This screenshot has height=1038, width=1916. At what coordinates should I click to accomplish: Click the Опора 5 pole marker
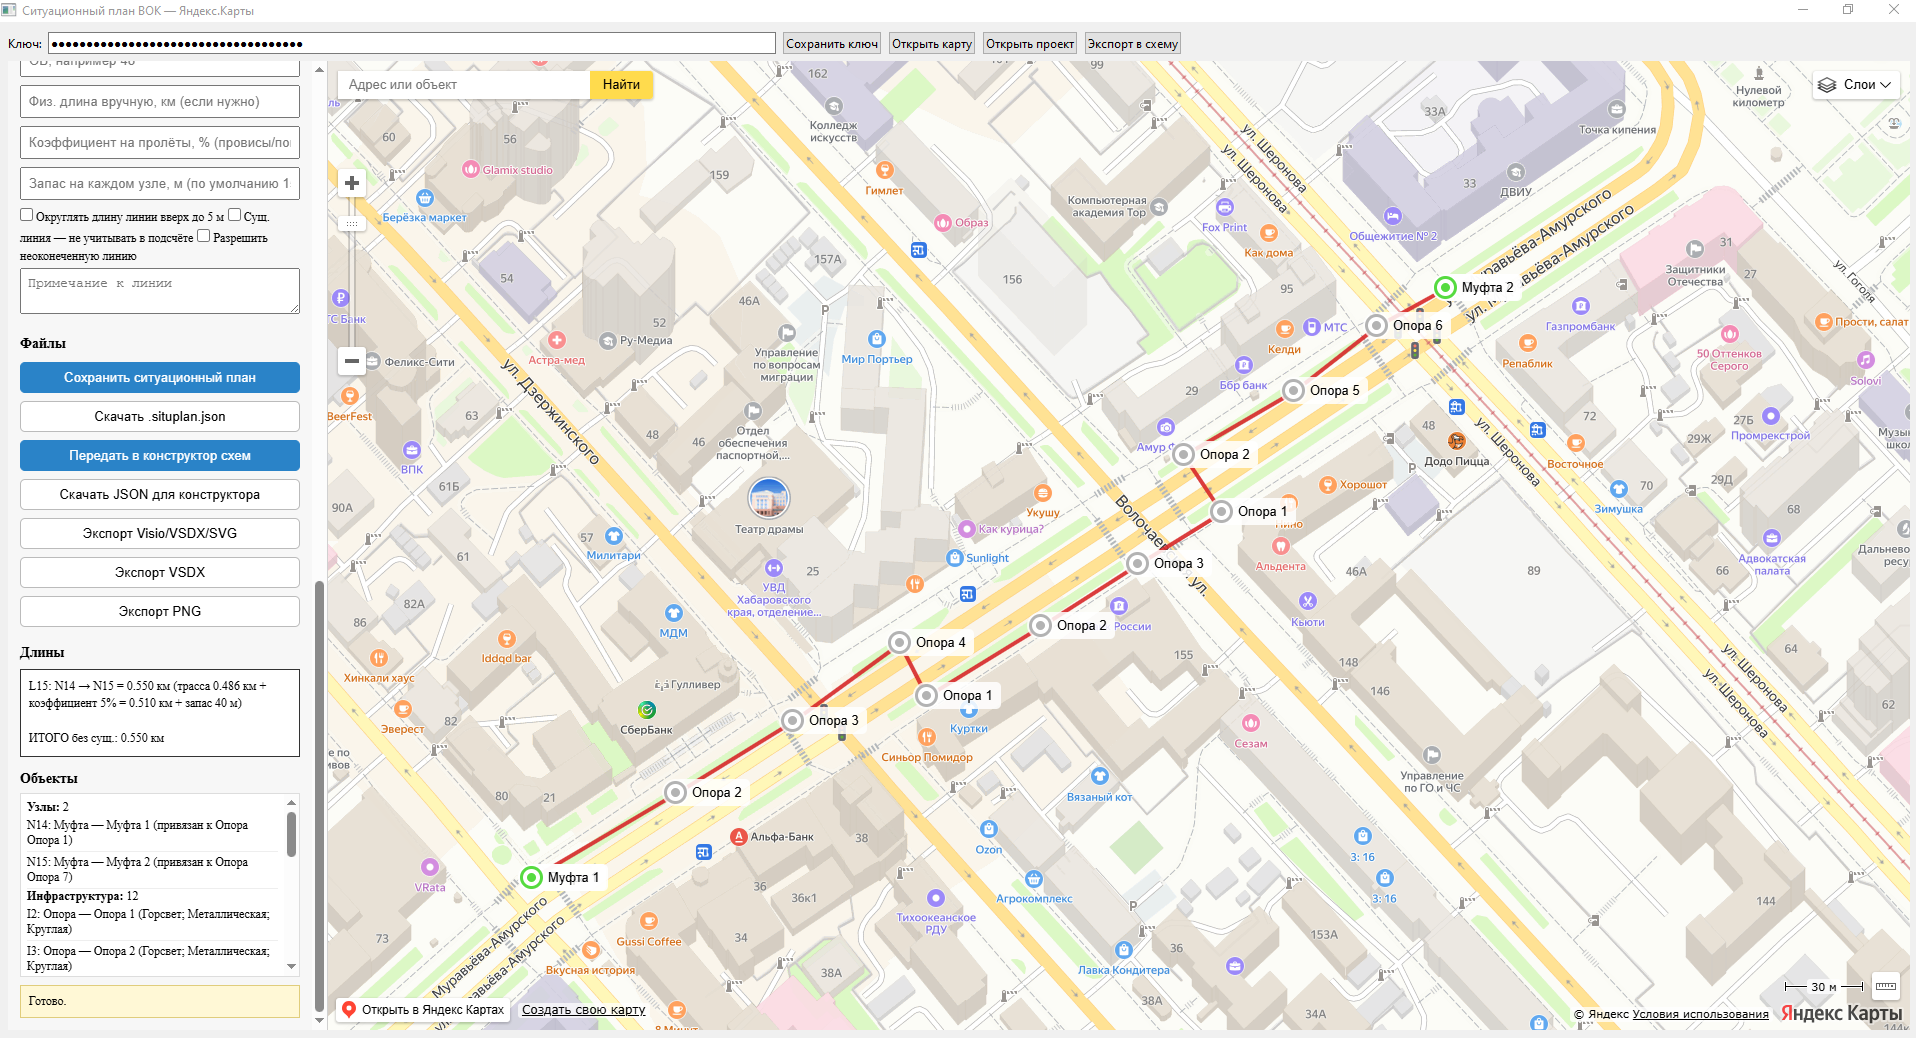coord(1294,390)
